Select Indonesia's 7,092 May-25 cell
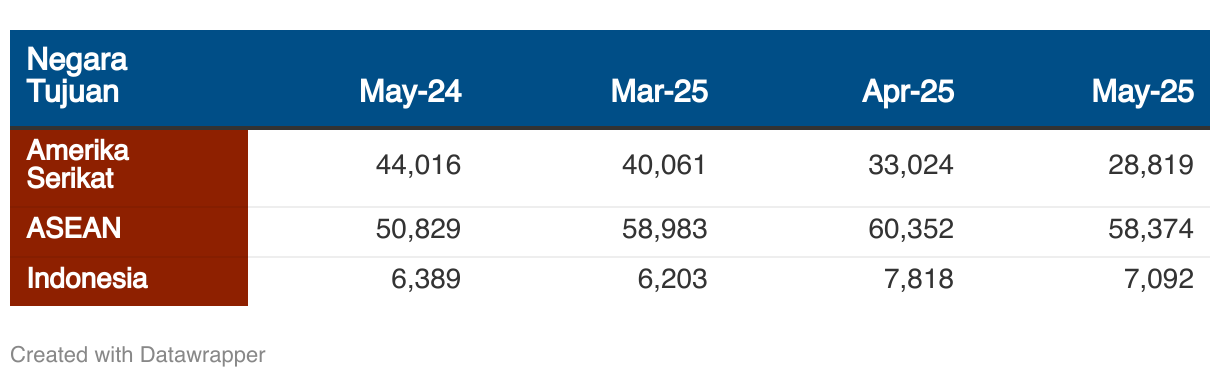Viewport: 1220px width, 378px height. [x=1158, y=279]
